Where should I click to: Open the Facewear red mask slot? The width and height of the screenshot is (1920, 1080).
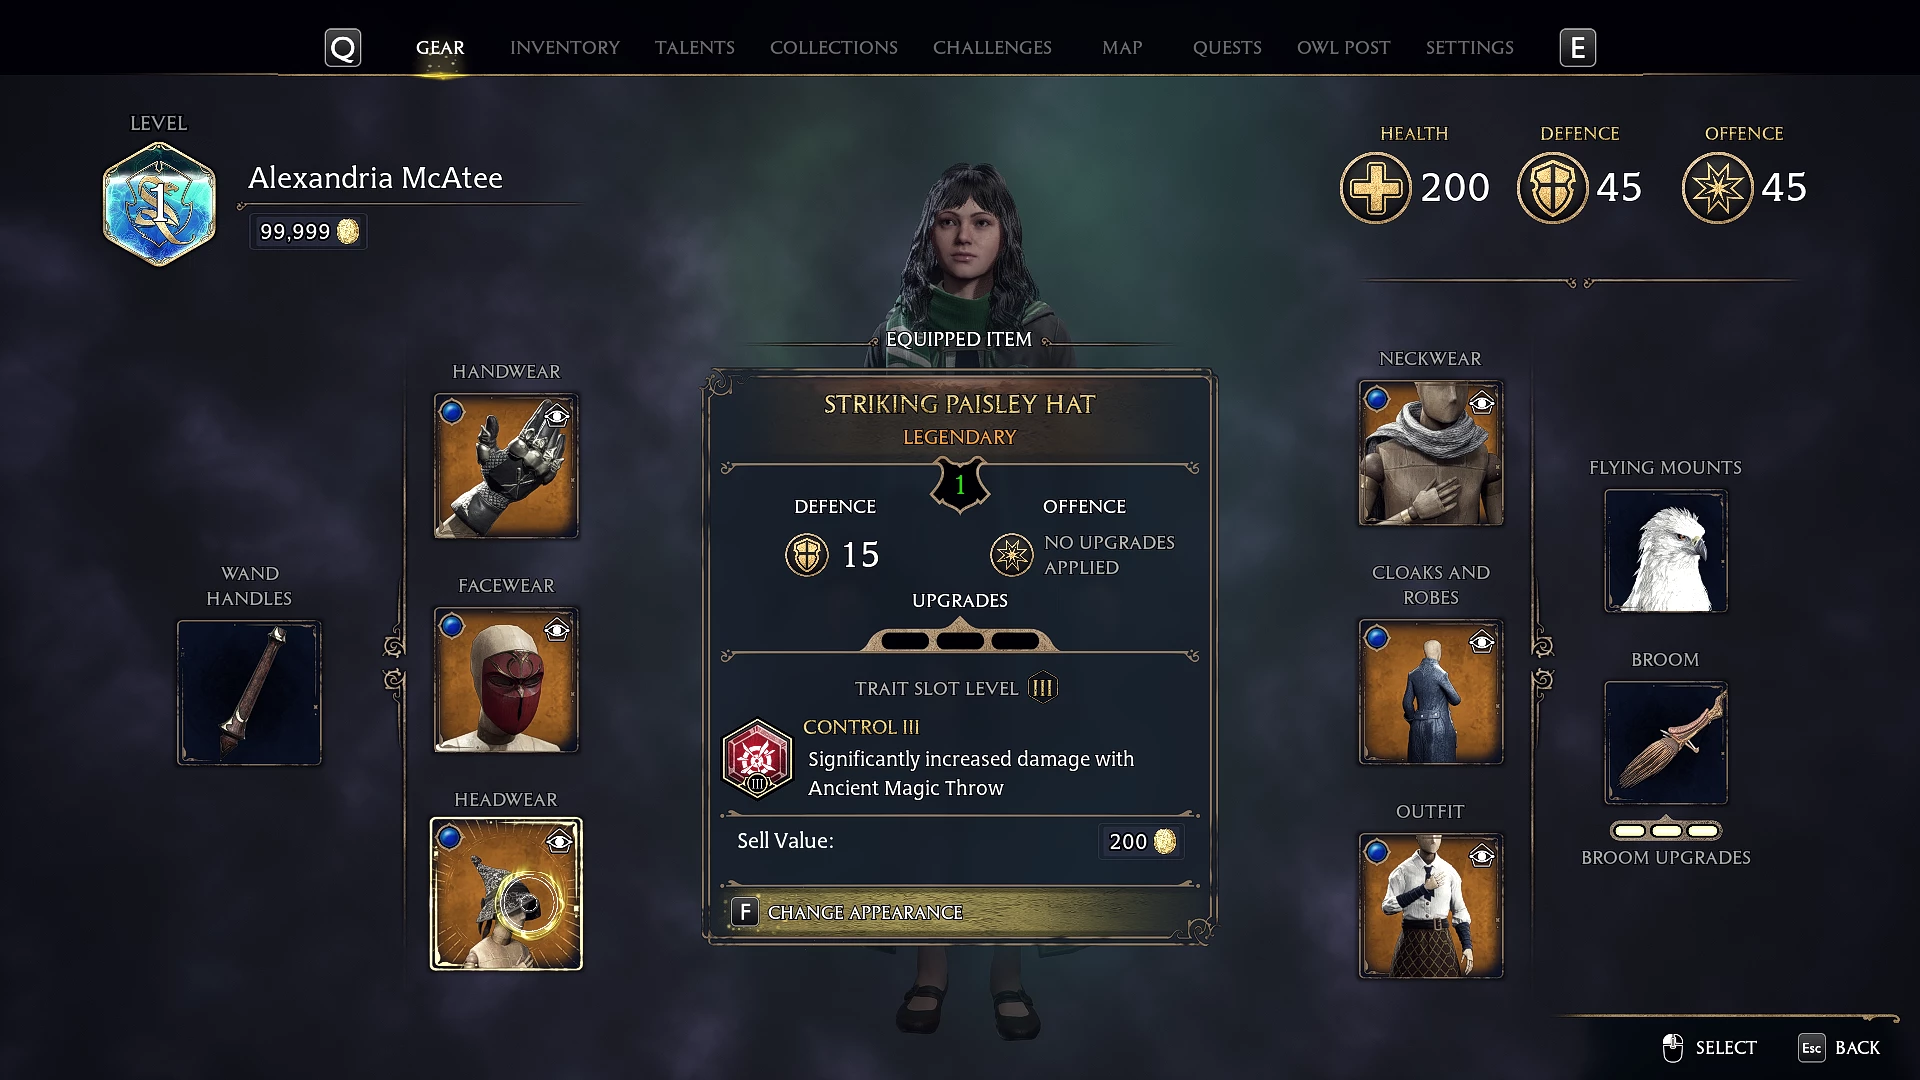[x=506, y=680]
